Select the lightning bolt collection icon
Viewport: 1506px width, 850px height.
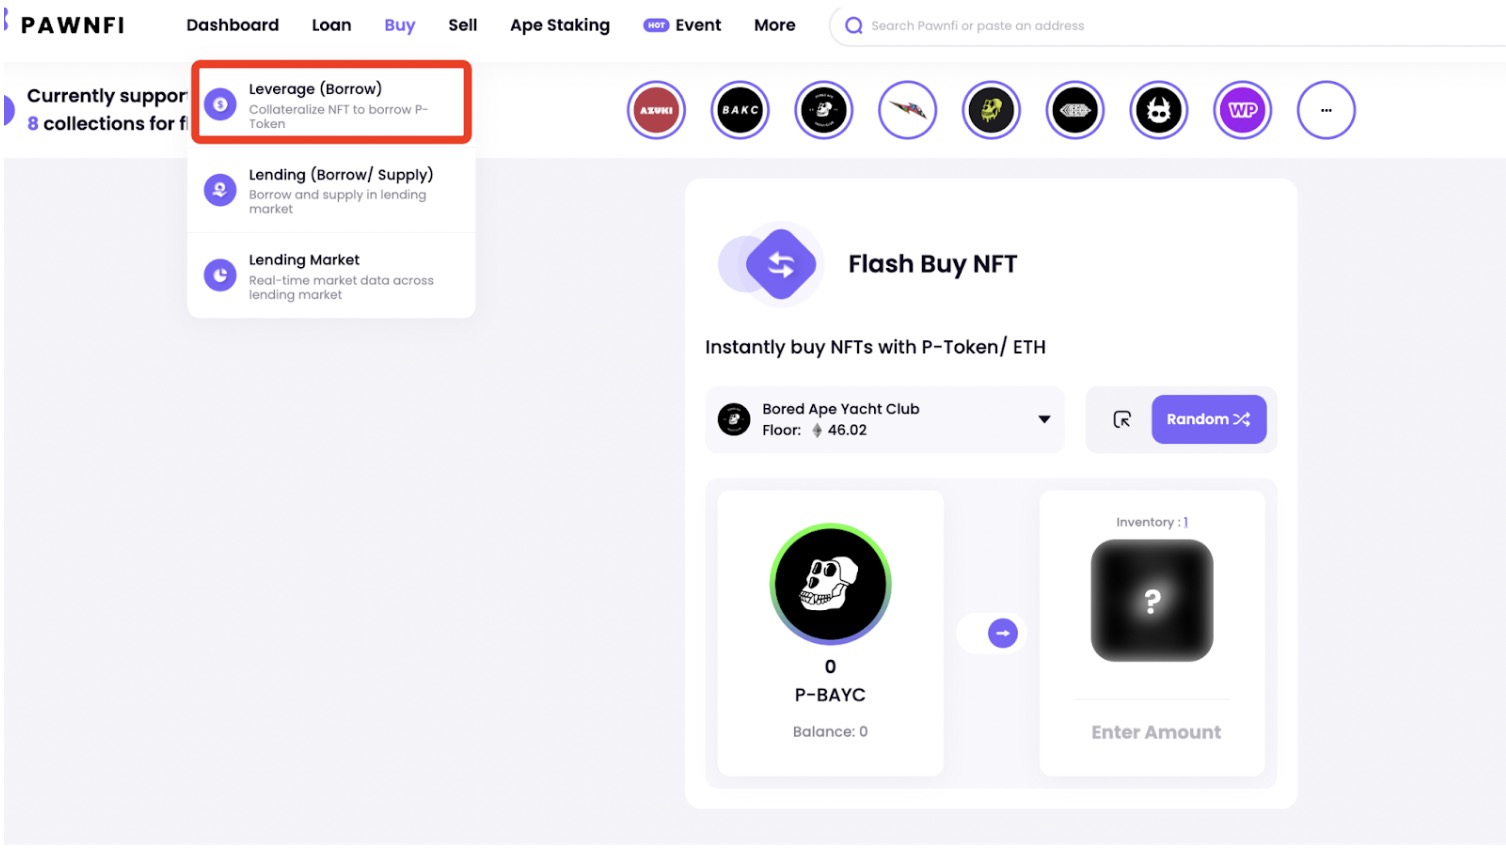(907, 110)
